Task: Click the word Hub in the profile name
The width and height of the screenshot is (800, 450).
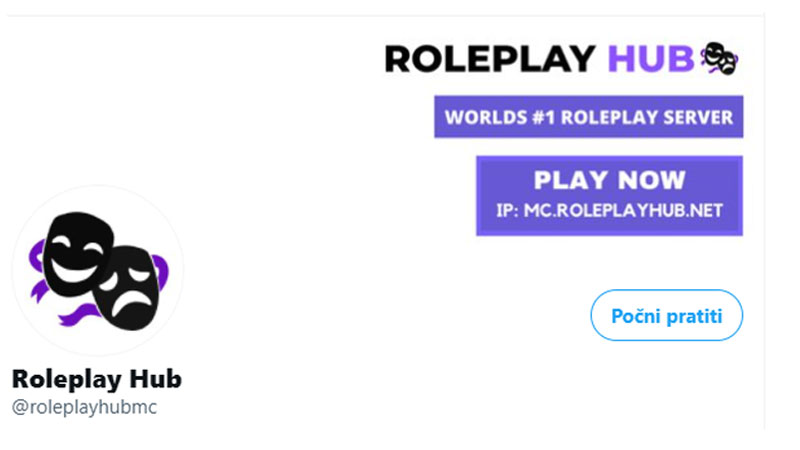Action: [x=155, y=379]
